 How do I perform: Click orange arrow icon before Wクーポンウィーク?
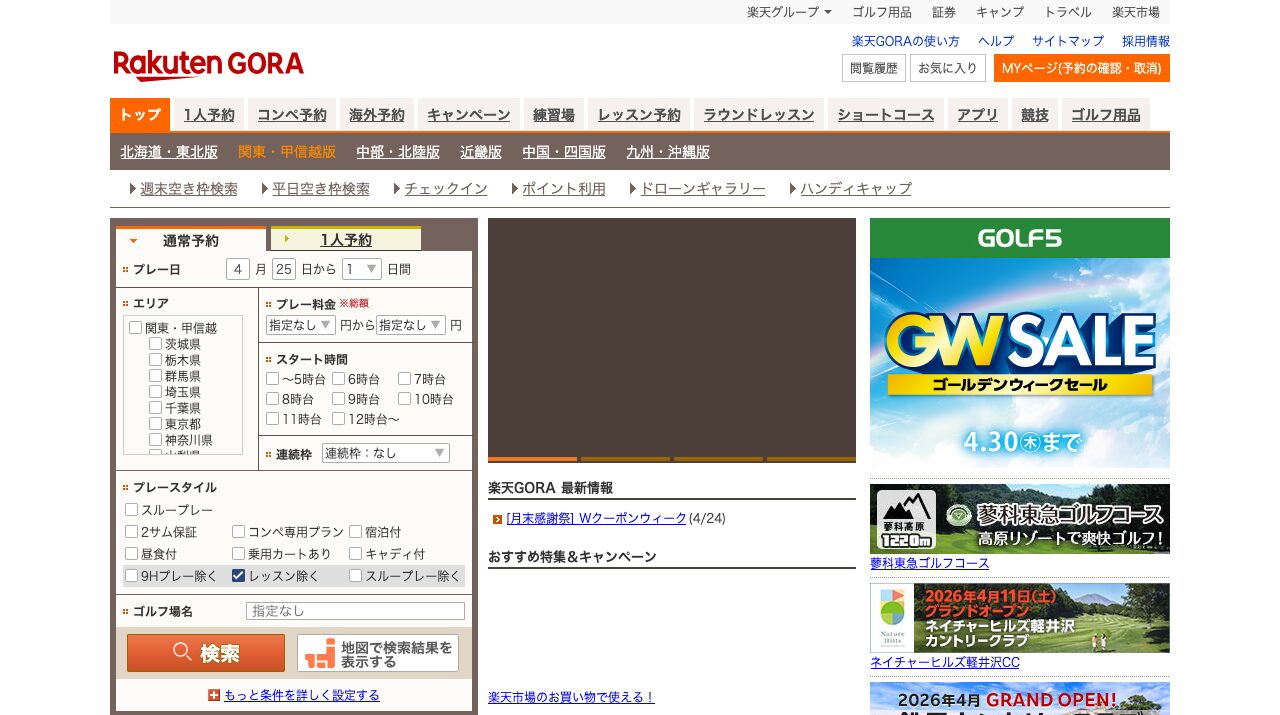point(497,519)
